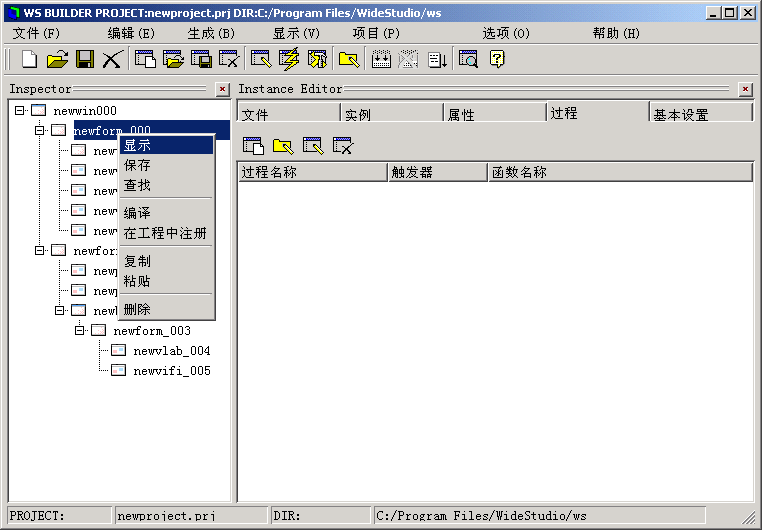762x530 pixels.
Task: Click the new procedure icon in Instance Editor
Action: point(253,146)
